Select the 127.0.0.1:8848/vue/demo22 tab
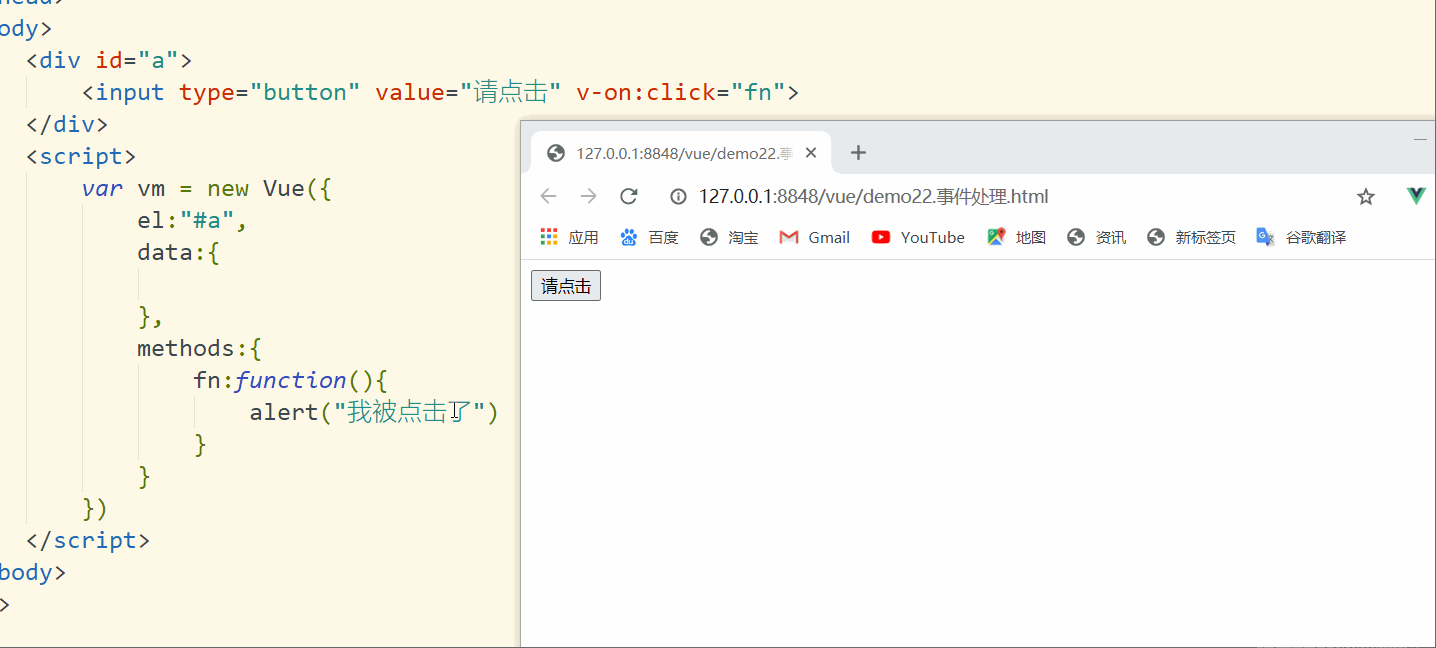Image resolution: width=1436 pixels, height=648 pixels. pos(680,153)
